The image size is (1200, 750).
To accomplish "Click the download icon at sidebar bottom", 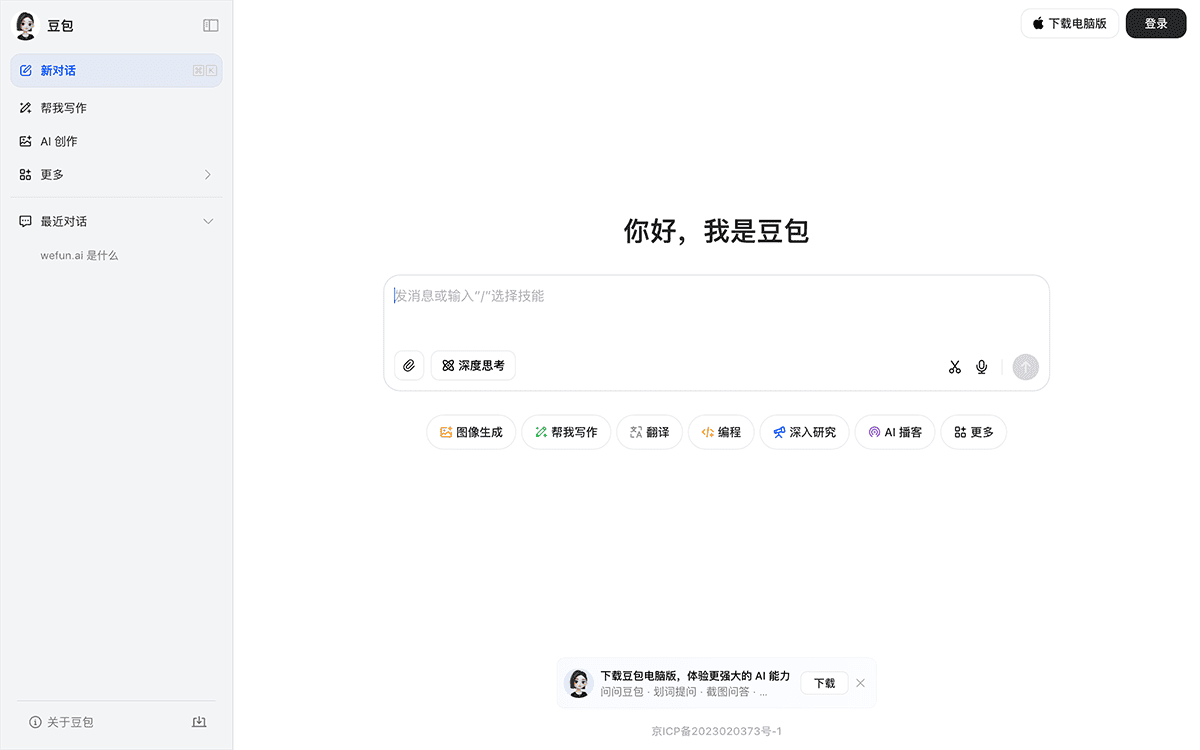I will (199, 721).
